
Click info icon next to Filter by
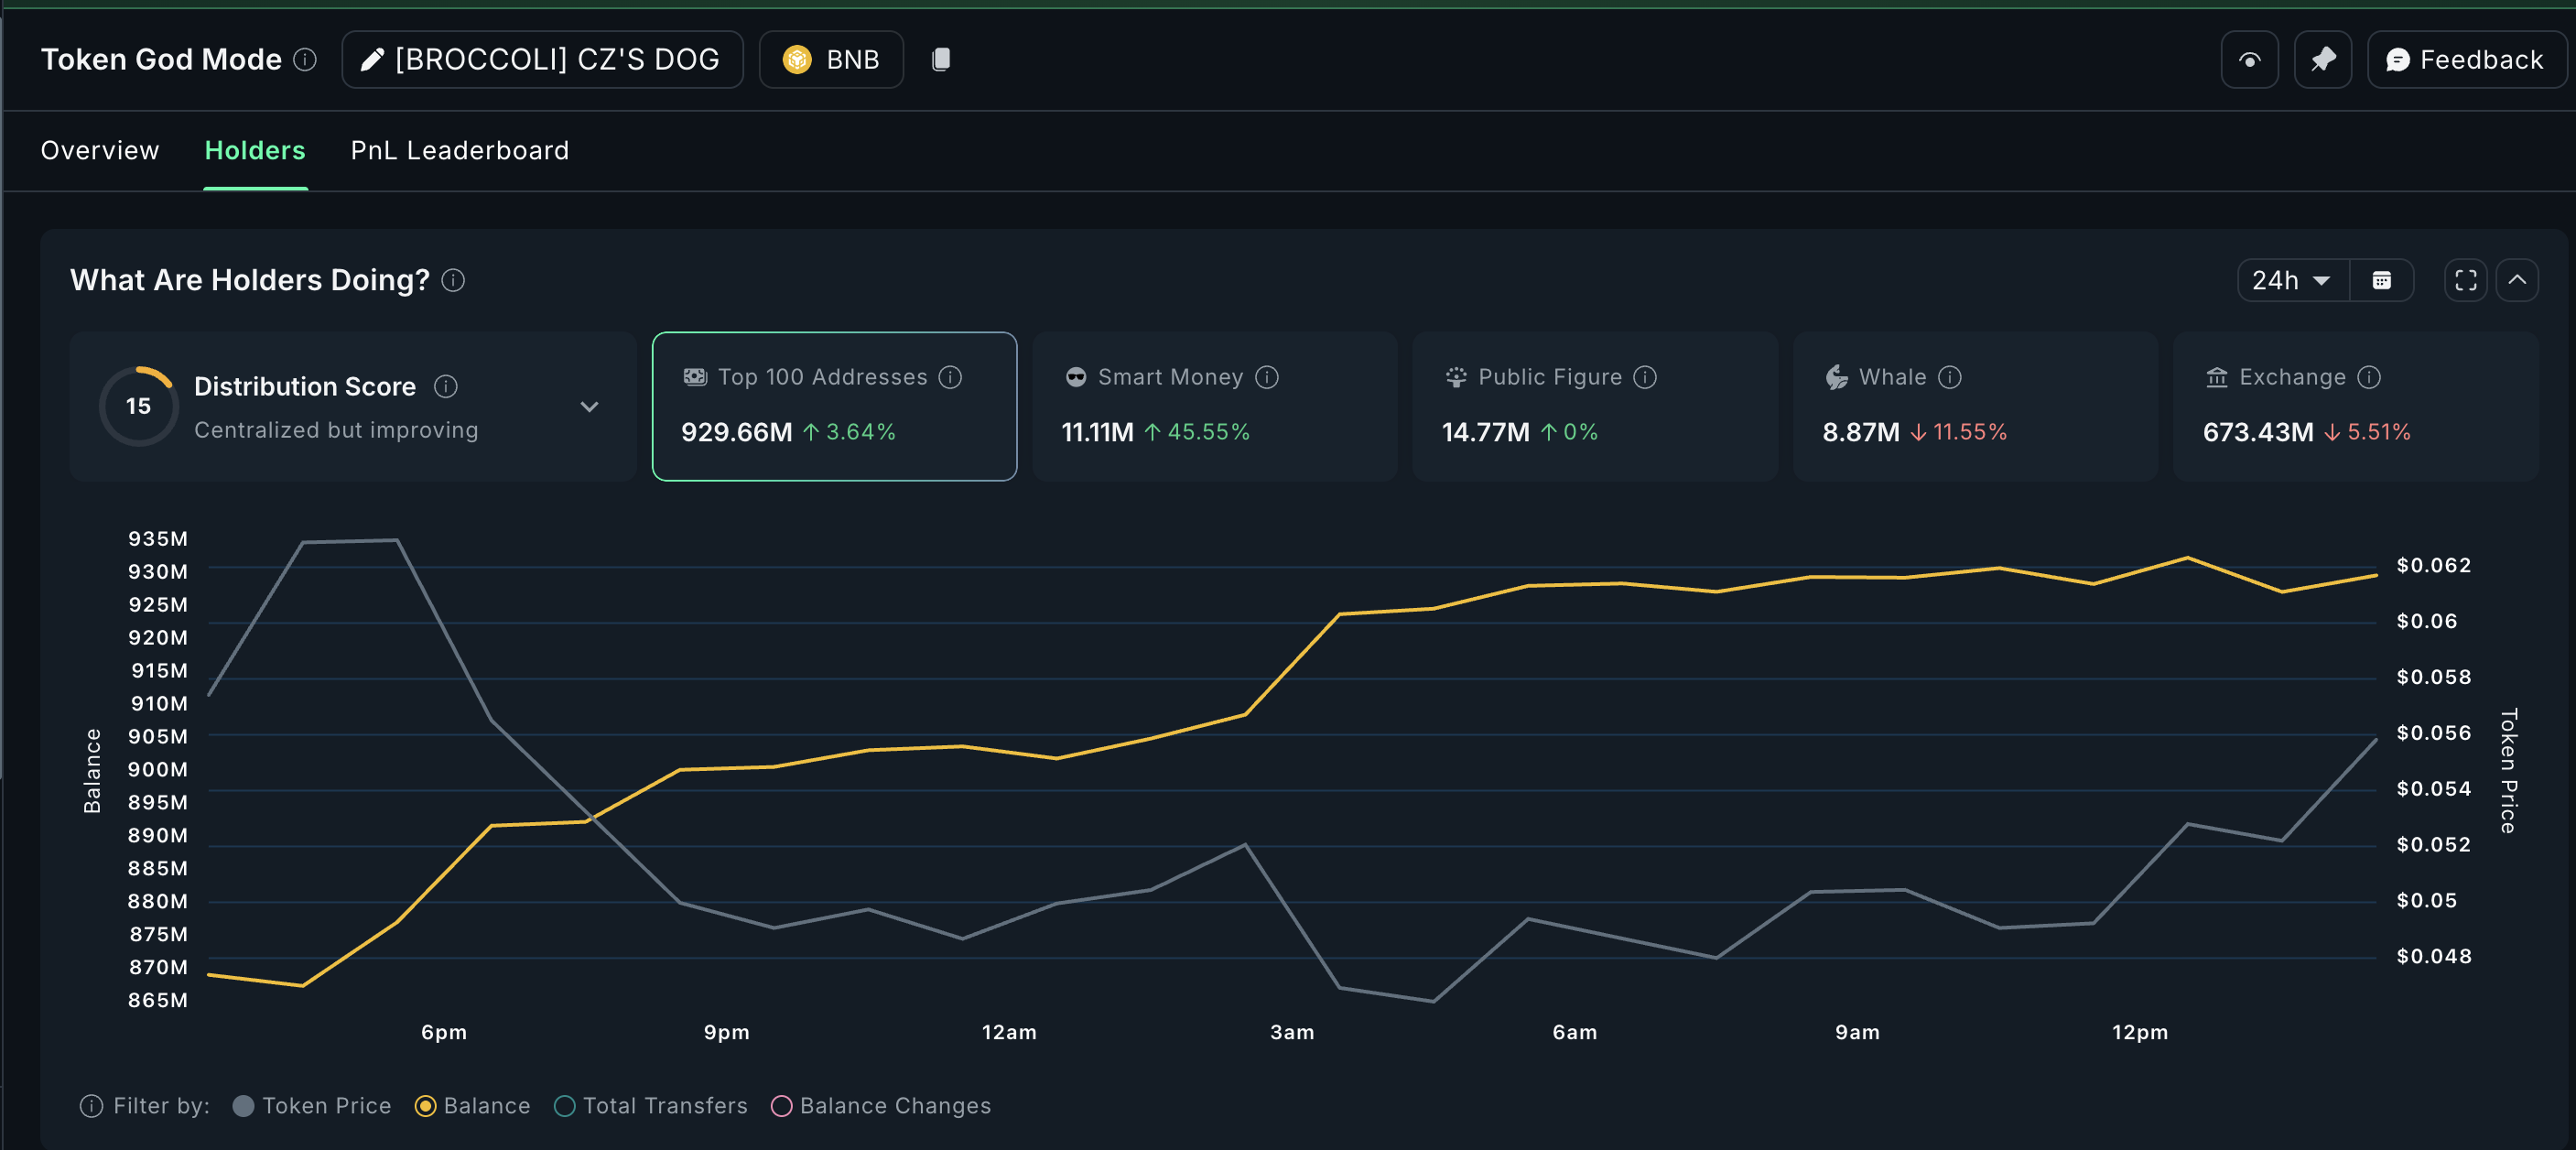click(91, 1106)
